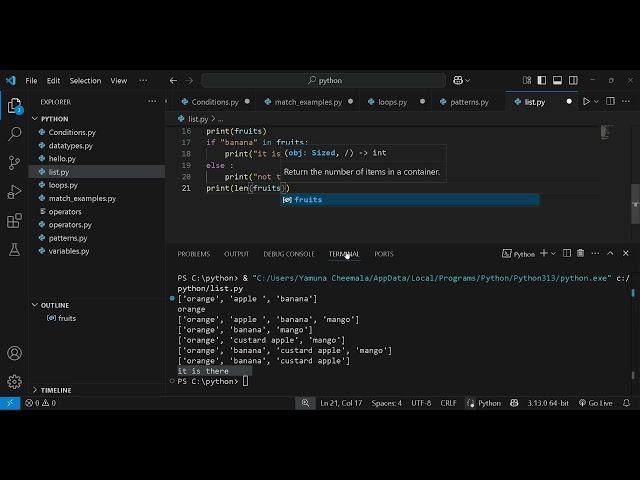Open the Extensions view

click(14, 221)
